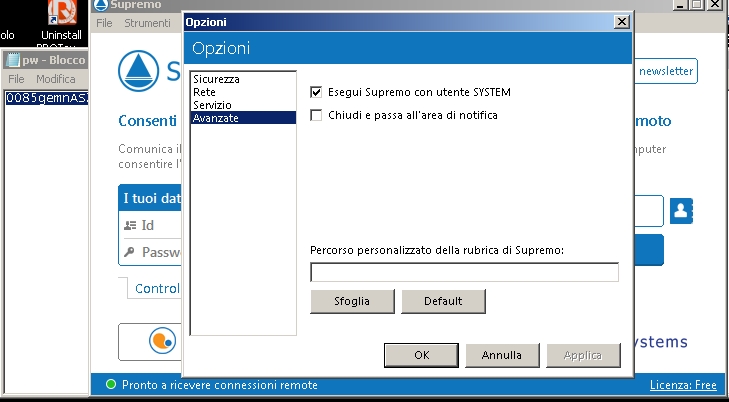Screen dimensions: 729x402
Task: Open the Modifica menu in Blocco note
Action: pos(56,79)
